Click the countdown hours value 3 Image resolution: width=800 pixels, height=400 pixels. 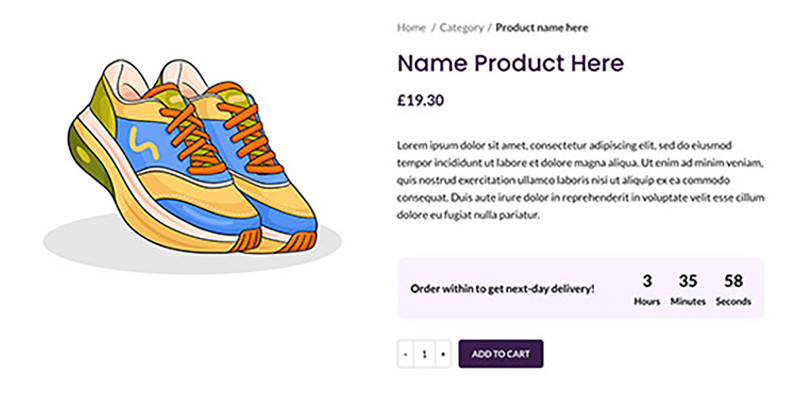click(647, 281)
